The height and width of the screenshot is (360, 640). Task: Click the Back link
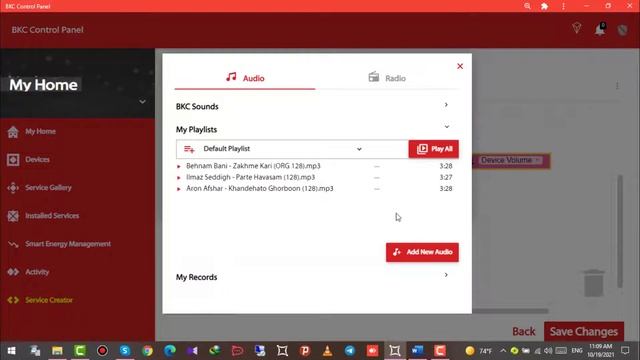524,331
